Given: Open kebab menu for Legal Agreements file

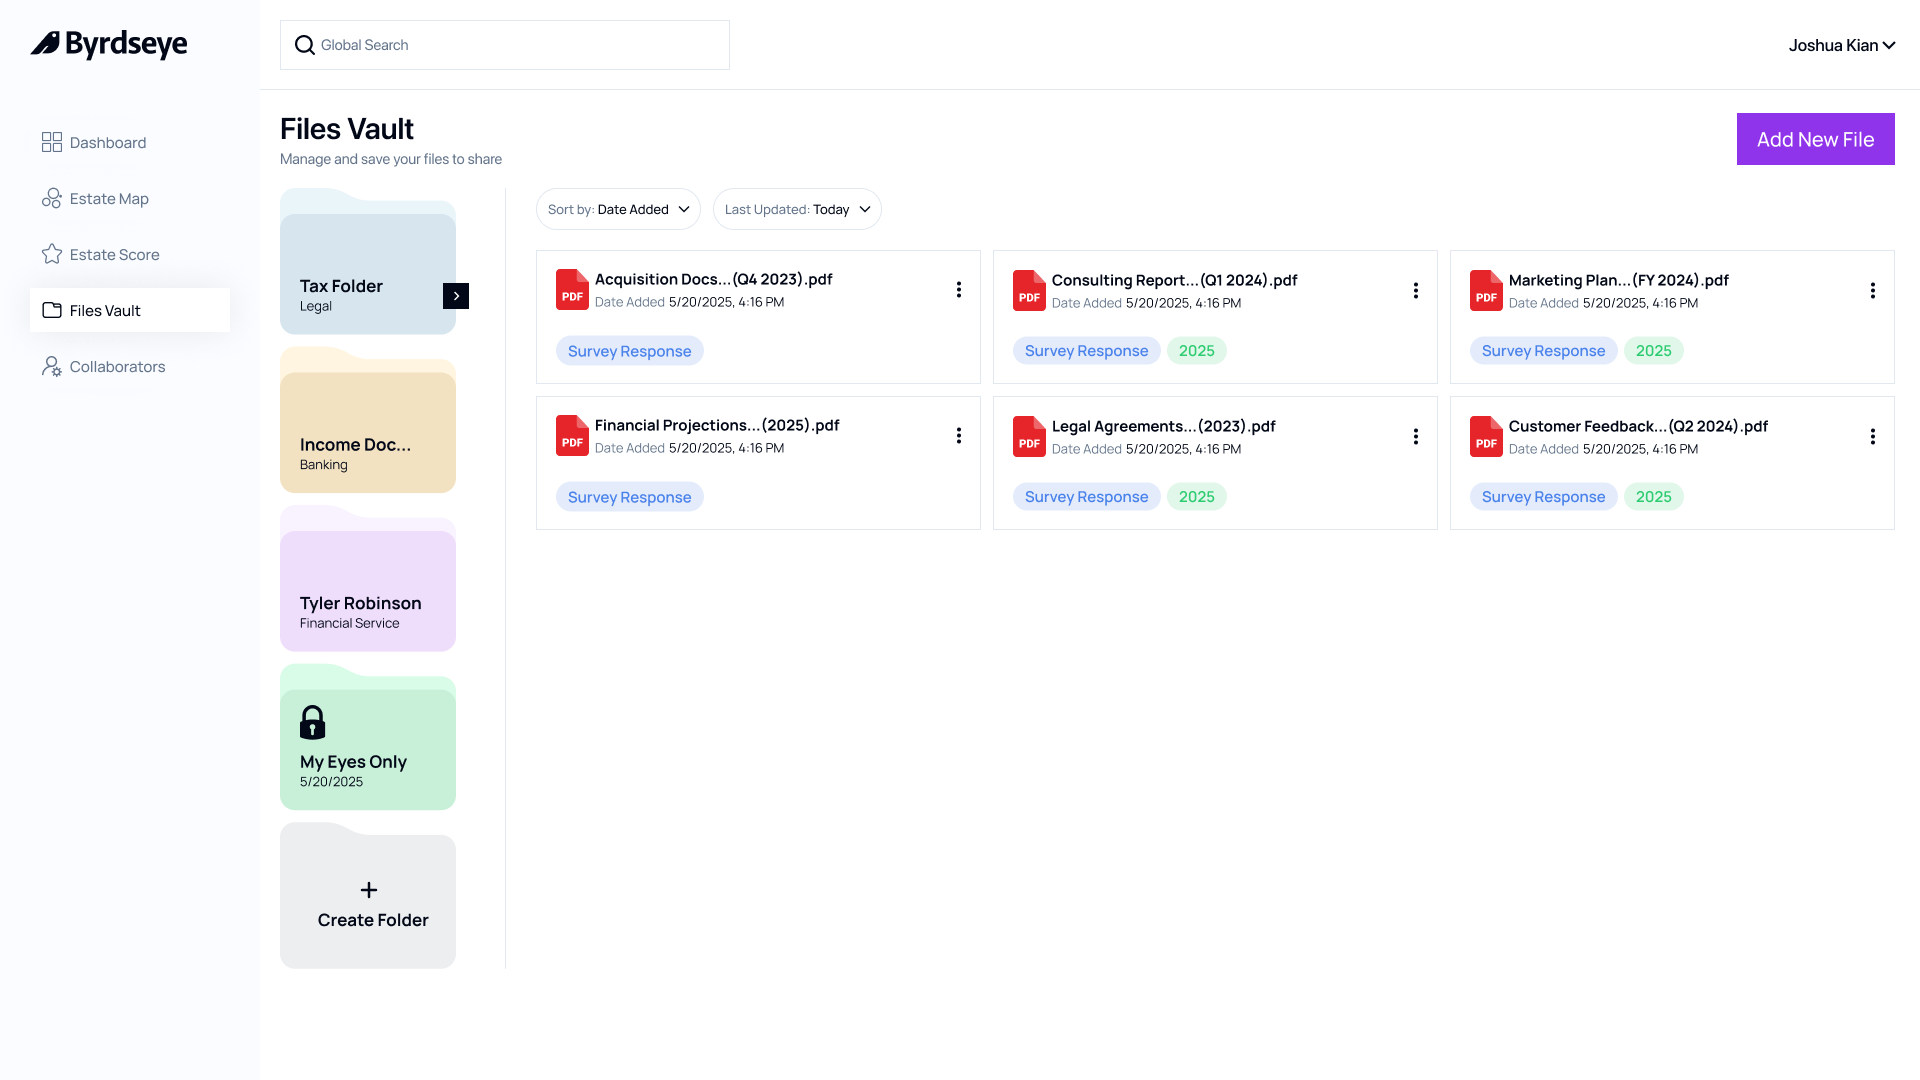Looking at the screenshot, I should tap(1415, 437).
